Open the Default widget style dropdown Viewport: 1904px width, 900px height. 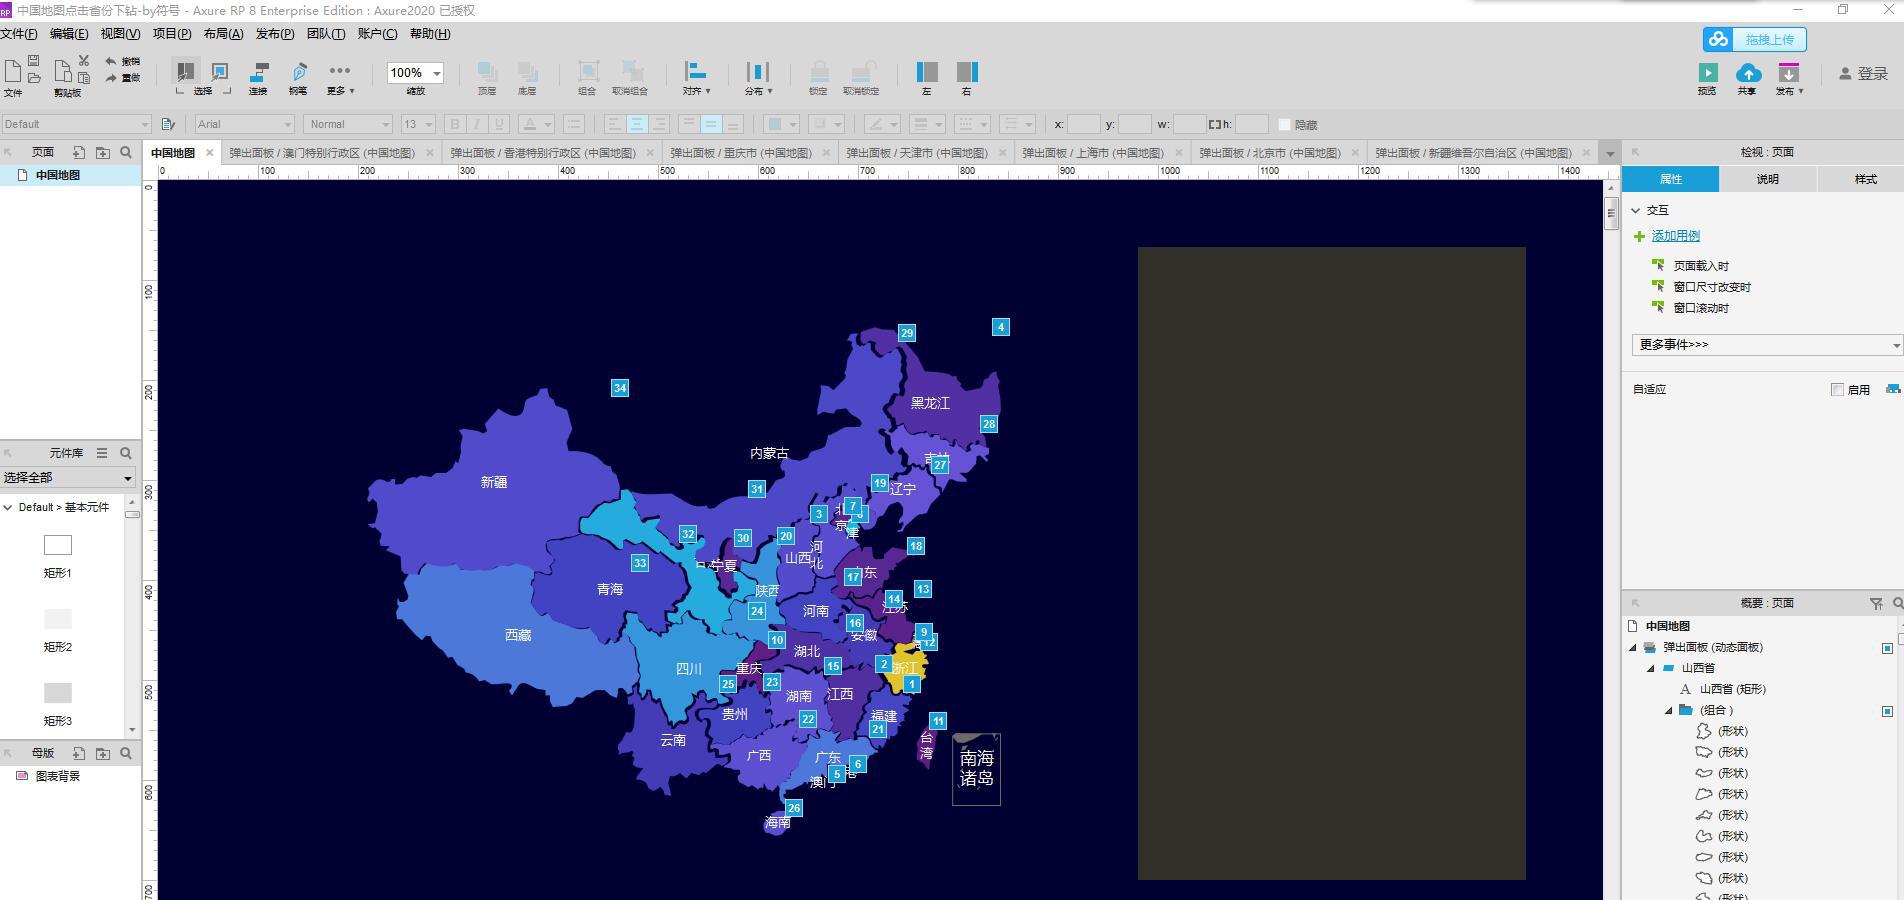pyautogui.click(x=76, y=124)
